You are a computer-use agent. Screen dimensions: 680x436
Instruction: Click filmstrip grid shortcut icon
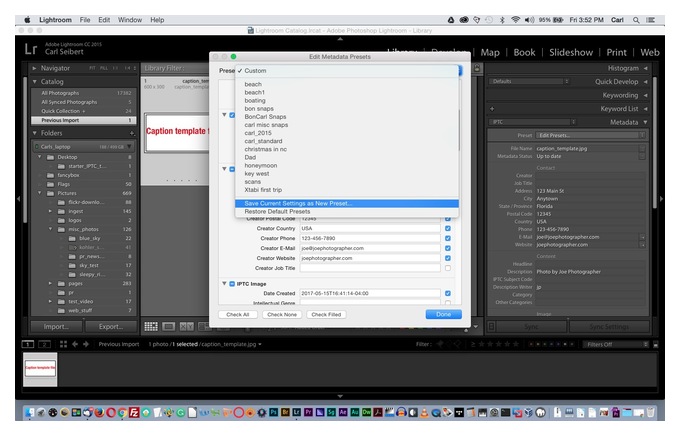pos(63,344)
